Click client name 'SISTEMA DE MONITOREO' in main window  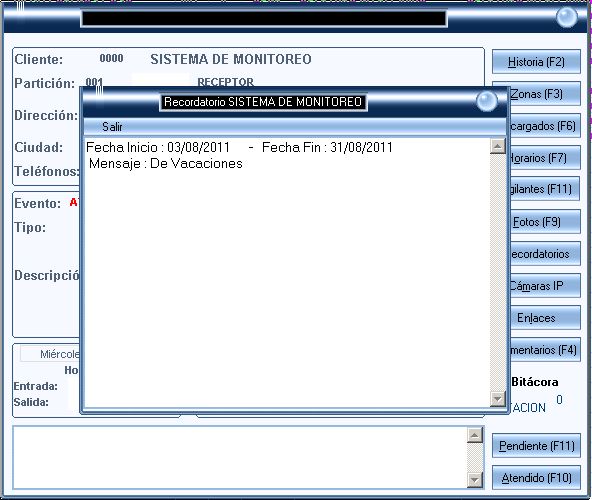231,59
